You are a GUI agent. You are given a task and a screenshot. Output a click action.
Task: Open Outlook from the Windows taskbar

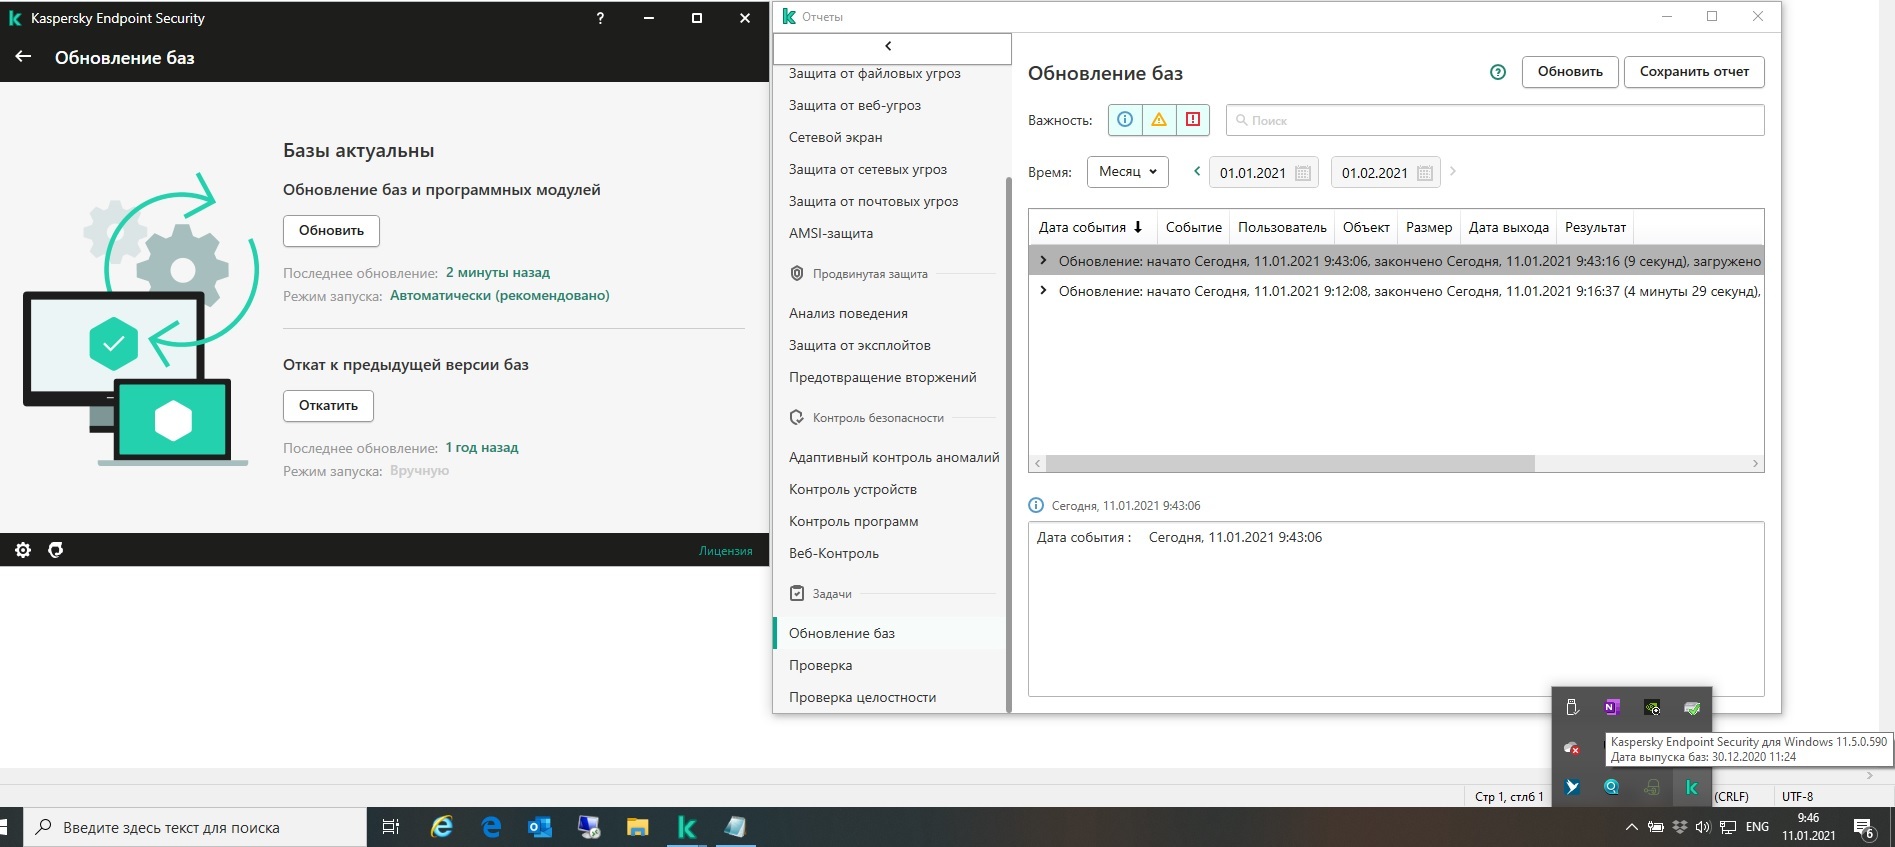click(539, 827)
